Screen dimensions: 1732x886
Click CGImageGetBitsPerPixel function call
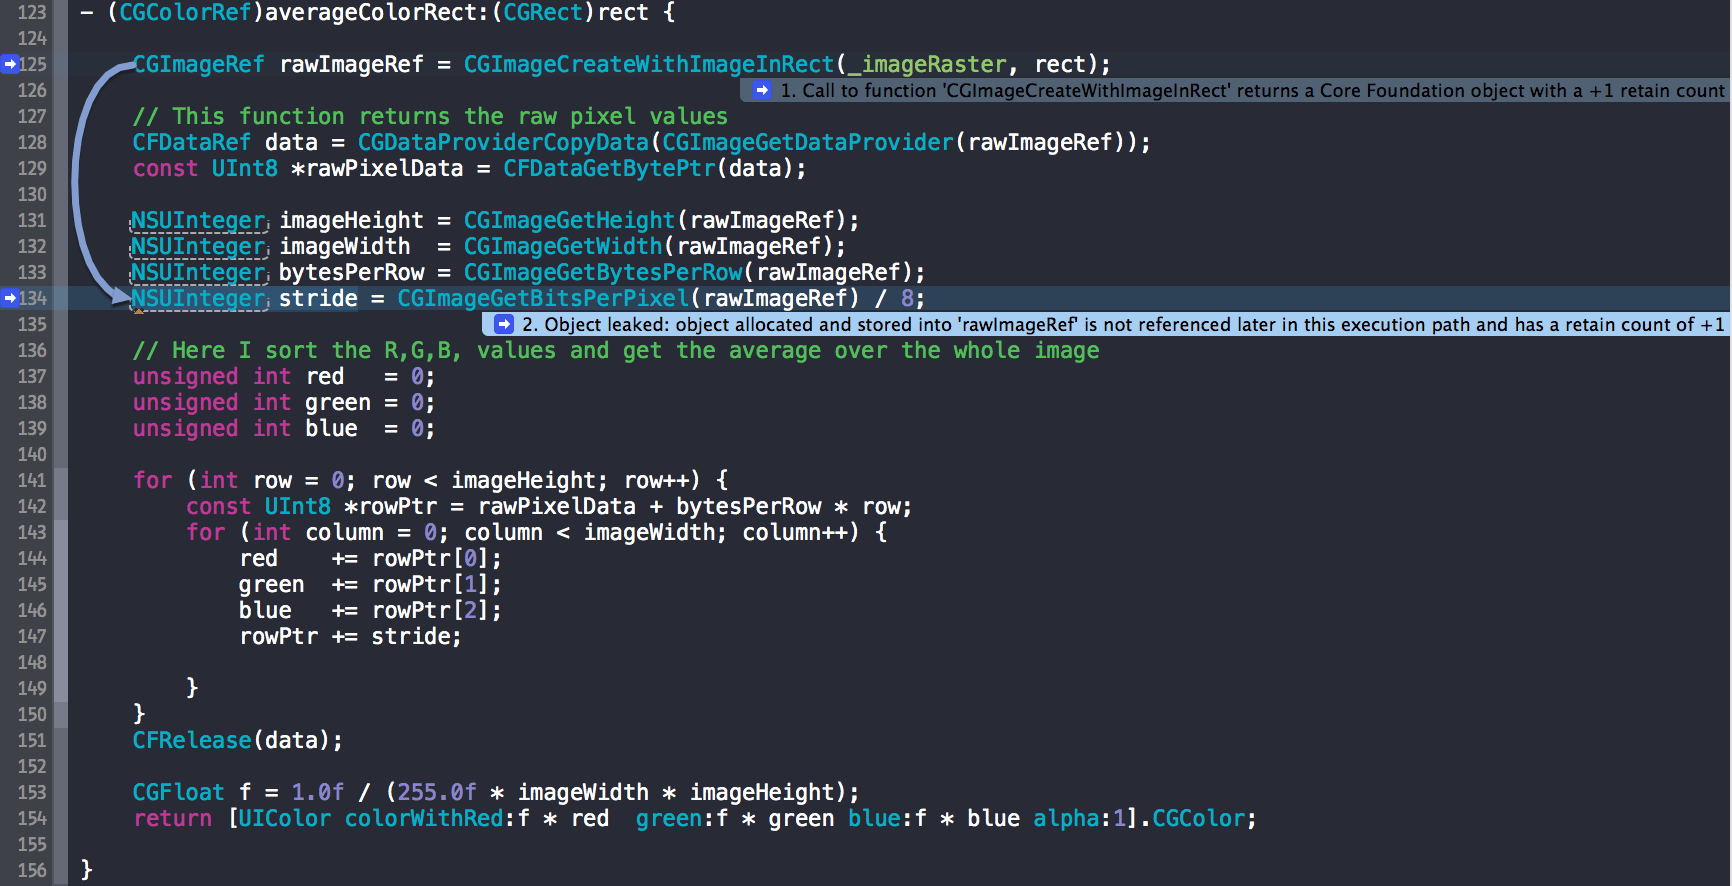pos(543,298)
